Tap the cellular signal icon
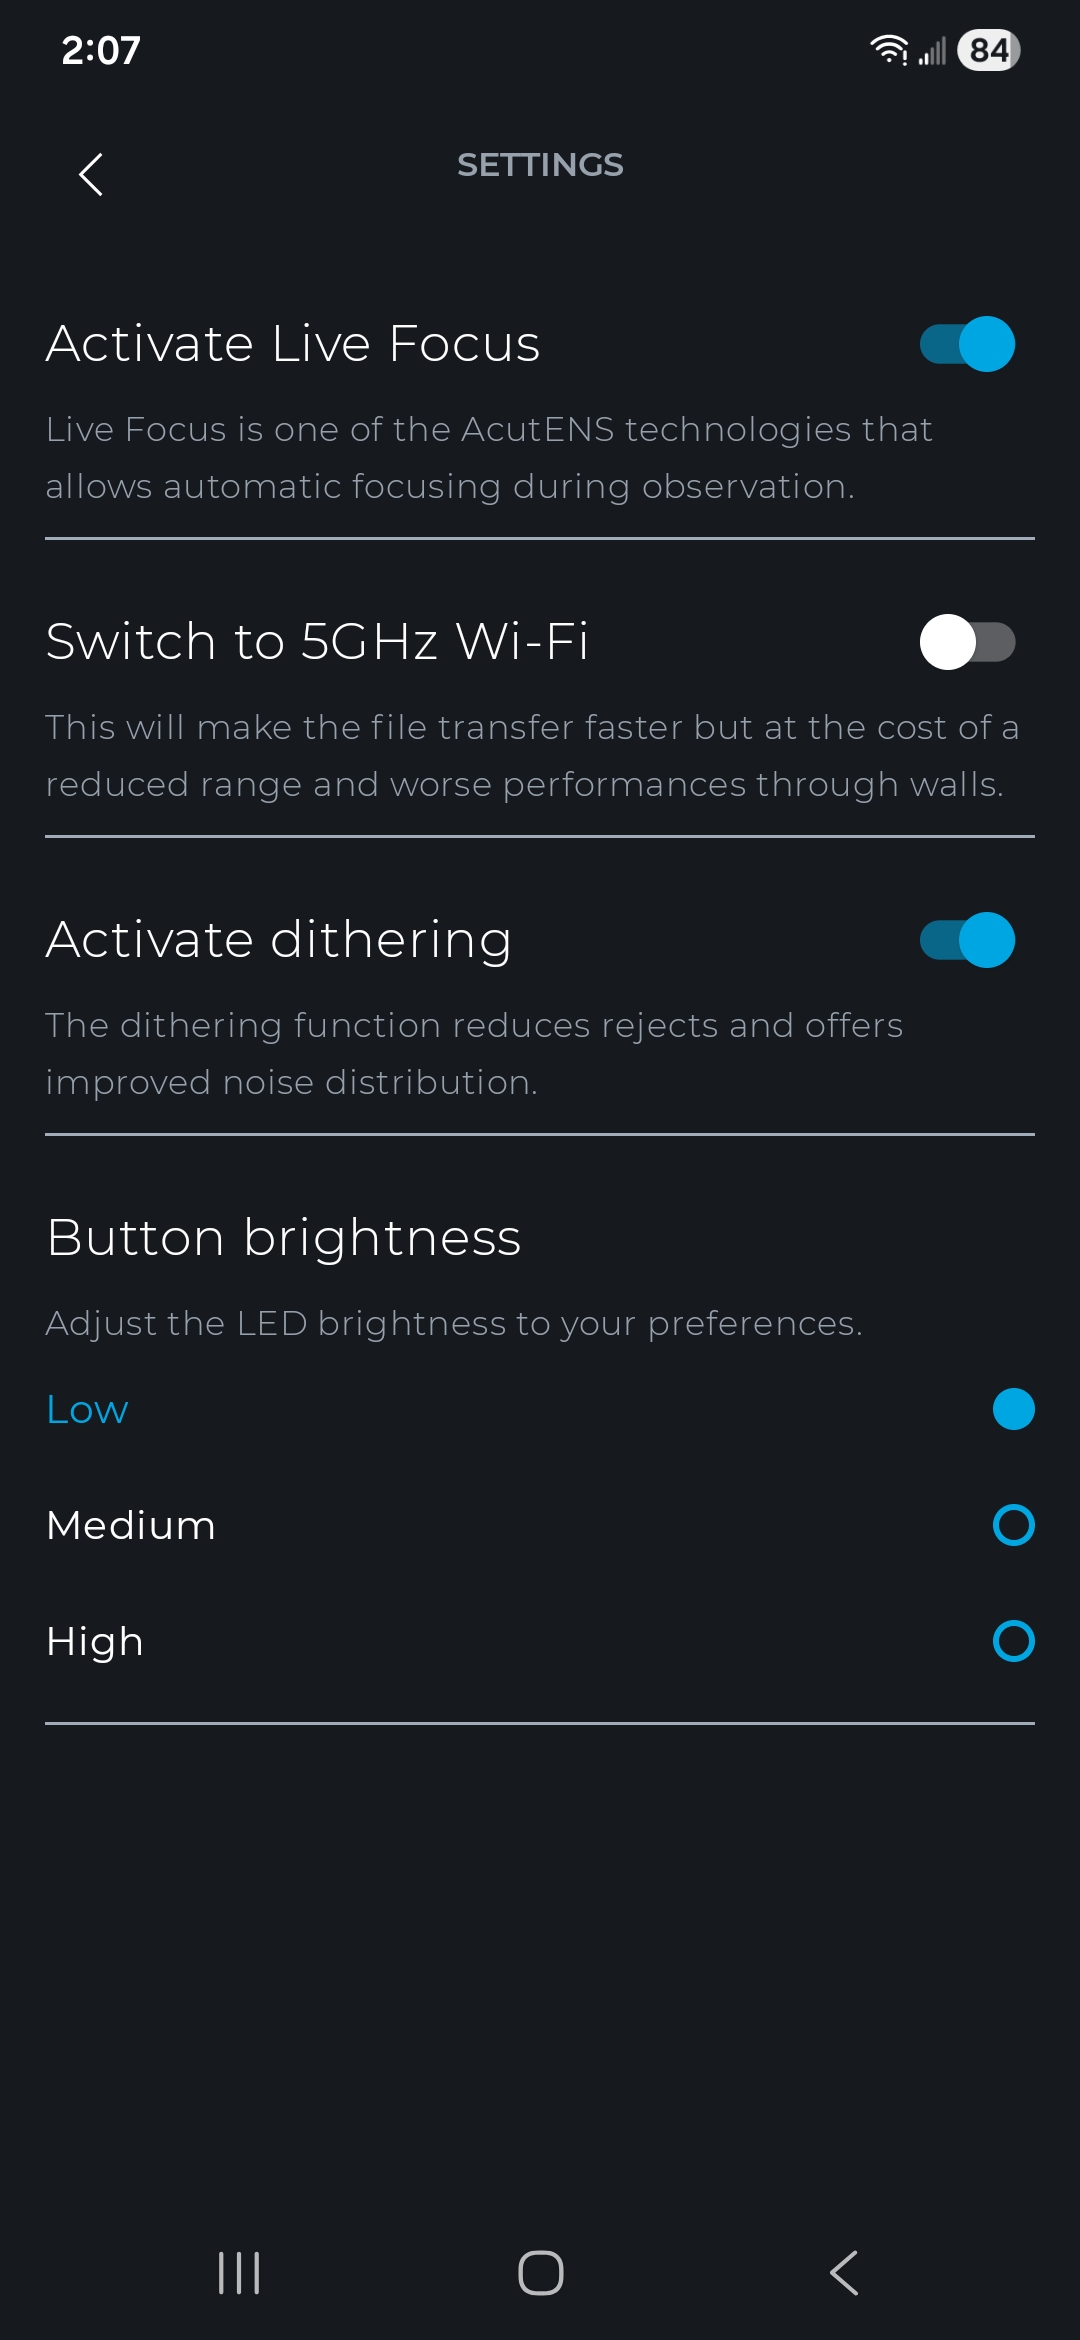This screenshot has width=1080, height=2340. (x=932, y=50)
